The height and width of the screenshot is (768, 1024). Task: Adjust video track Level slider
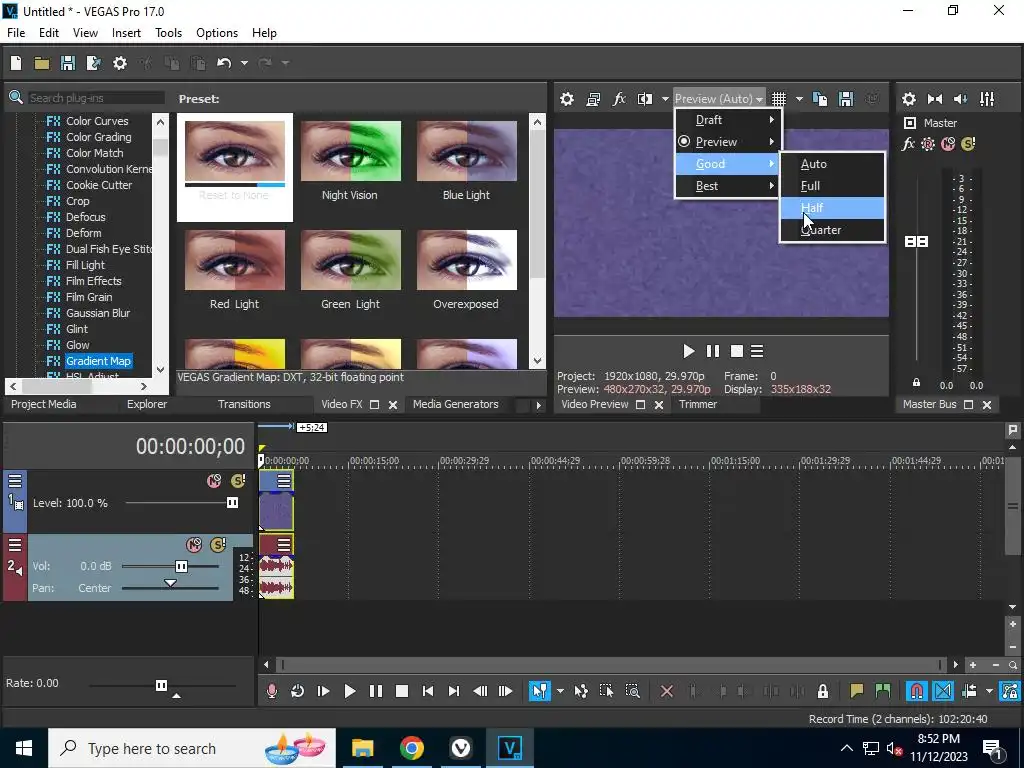coord(232,503)
